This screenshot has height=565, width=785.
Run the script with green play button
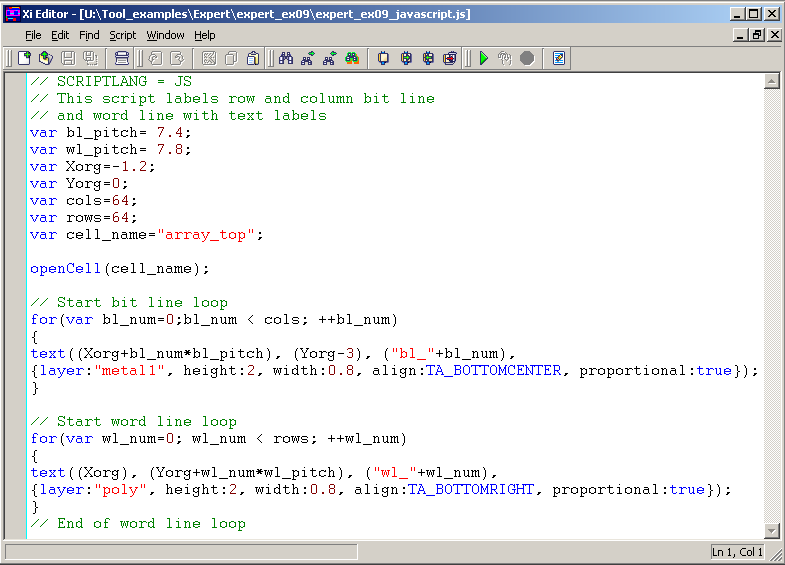tap(483, 58)
